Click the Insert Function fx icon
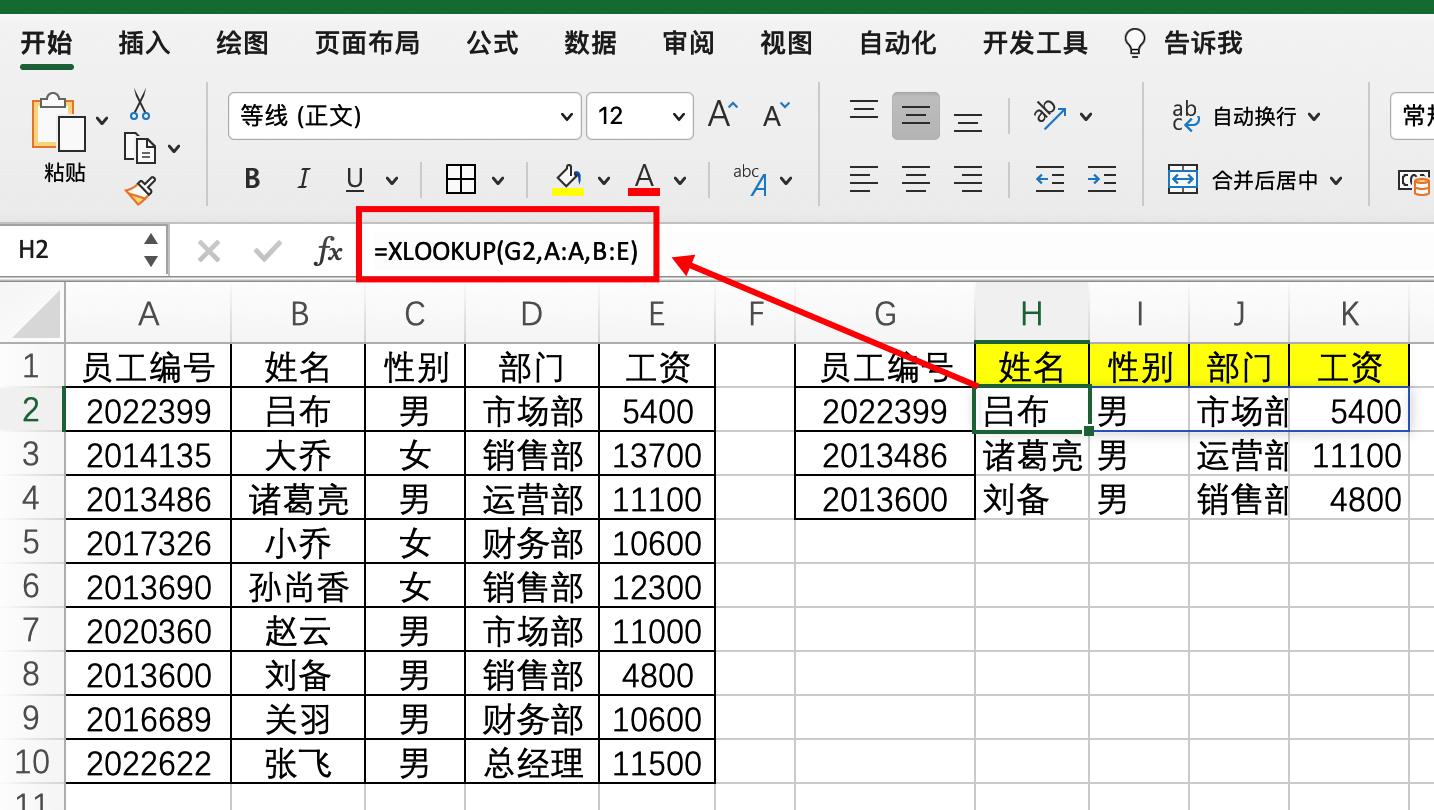 coord(328,252)
